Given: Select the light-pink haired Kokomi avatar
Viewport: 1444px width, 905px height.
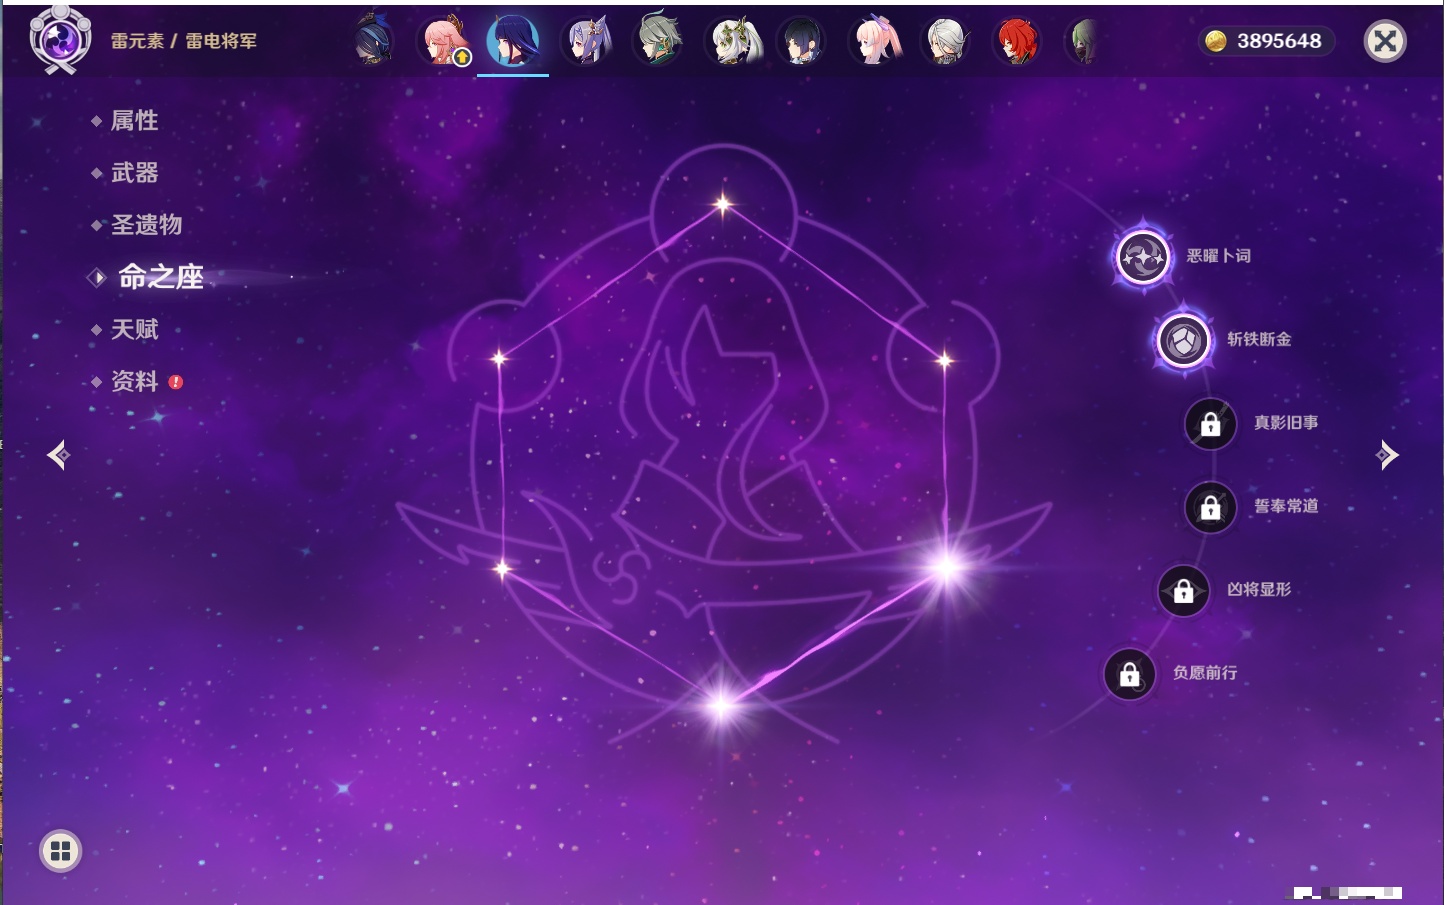Looking at the screenshot, I should click(x=876, y=41).
